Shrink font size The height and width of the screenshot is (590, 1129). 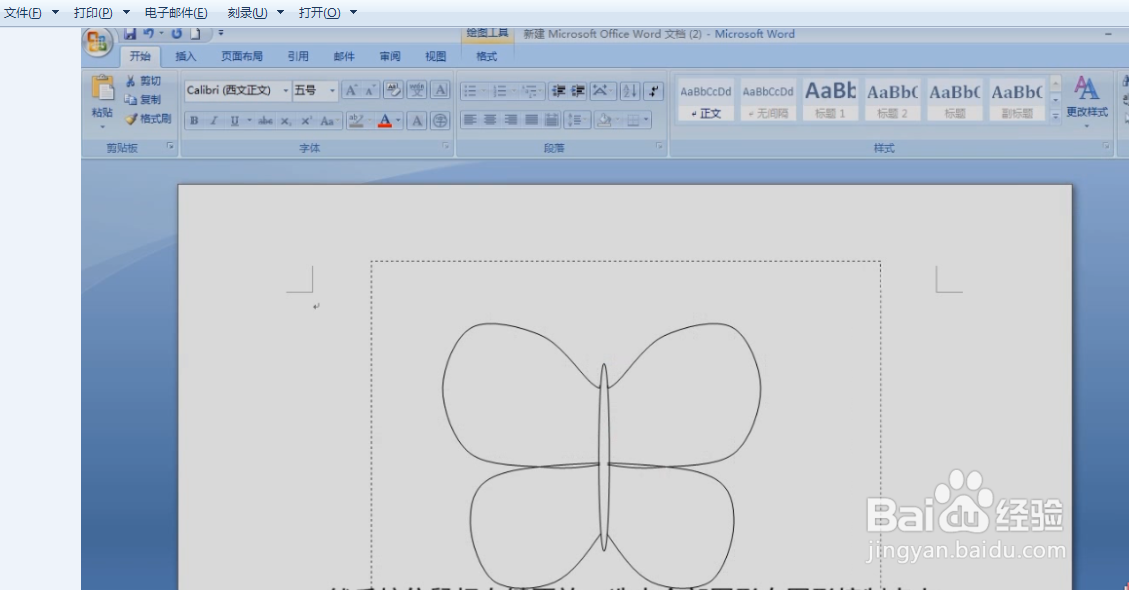(369, 90)
